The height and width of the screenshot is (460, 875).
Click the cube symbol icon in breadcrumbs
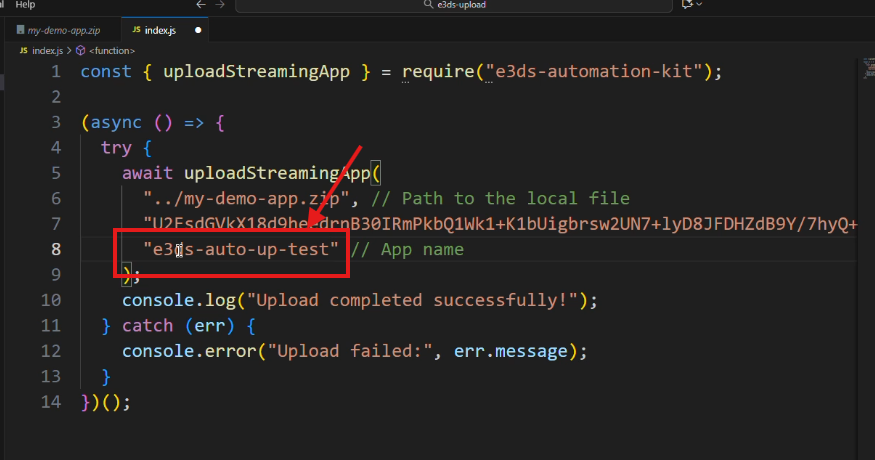tap(82, 49)
